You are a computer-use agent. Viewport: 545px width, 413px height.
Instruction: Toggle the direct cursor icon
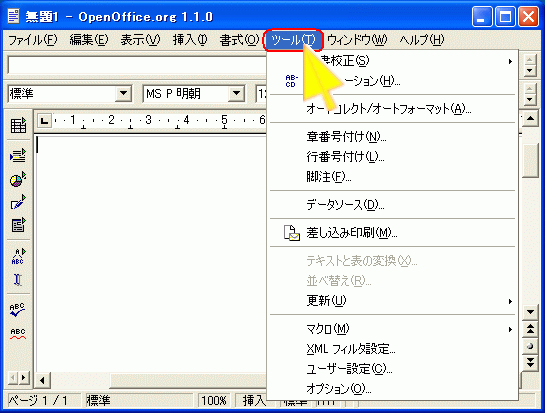tap(18, 280)
